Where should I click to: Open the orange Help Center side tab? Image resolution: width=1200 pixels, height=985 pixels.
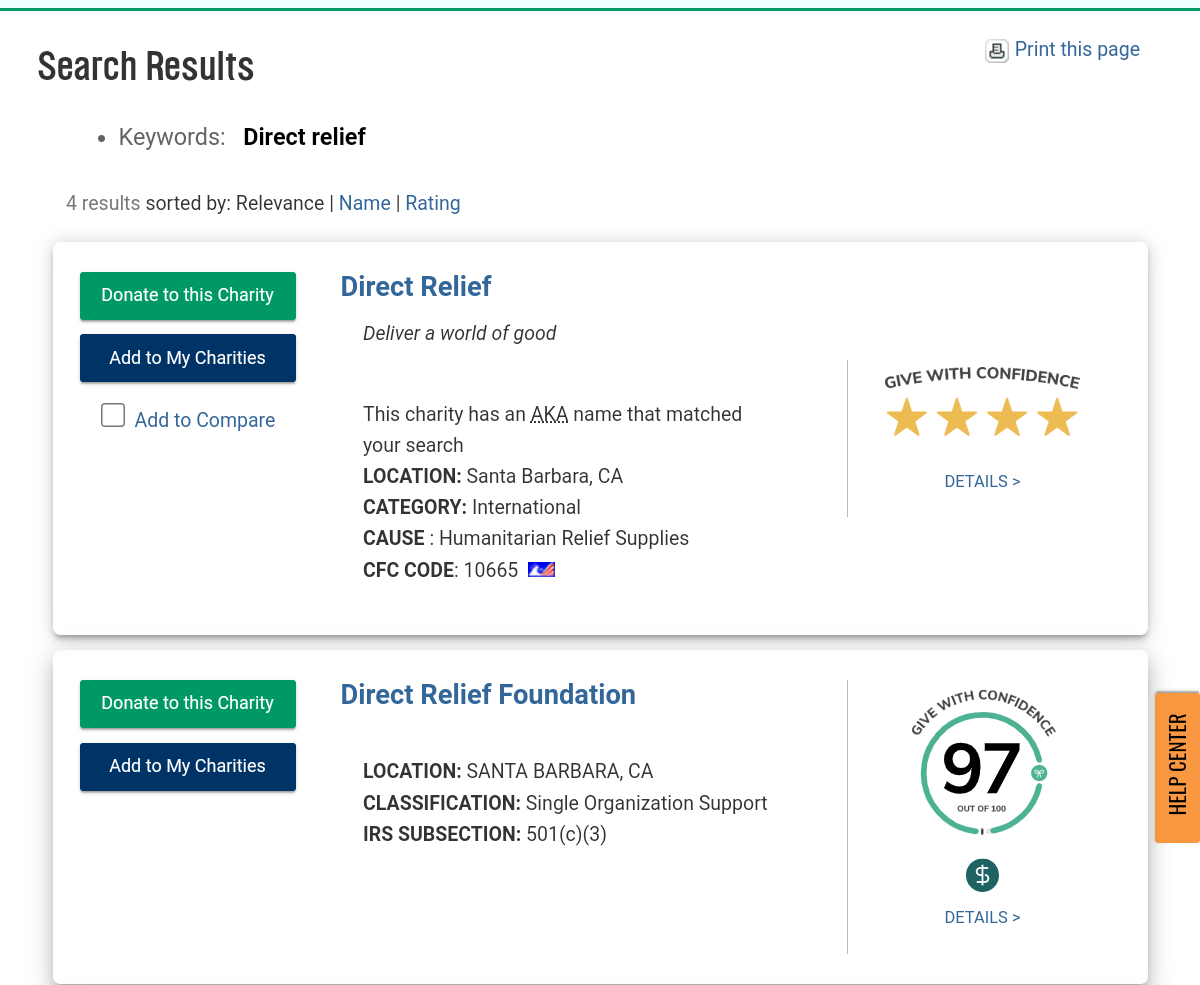tap(1178, 766)
